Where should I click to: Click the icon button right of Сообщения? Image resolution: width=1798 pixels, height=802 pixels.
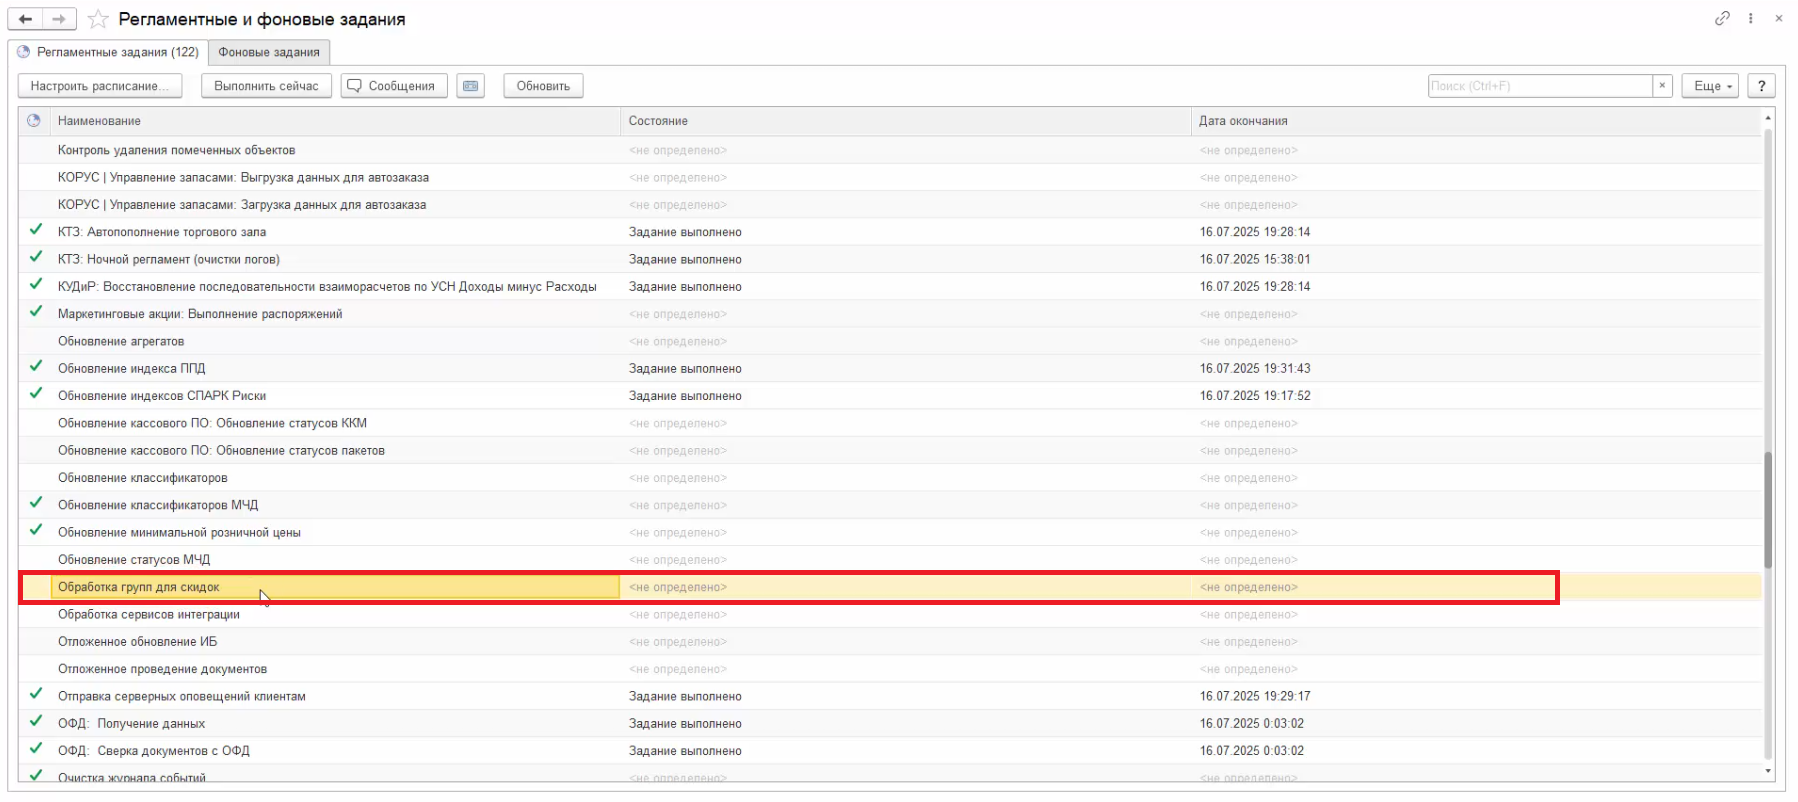click(x=470, y=86)
